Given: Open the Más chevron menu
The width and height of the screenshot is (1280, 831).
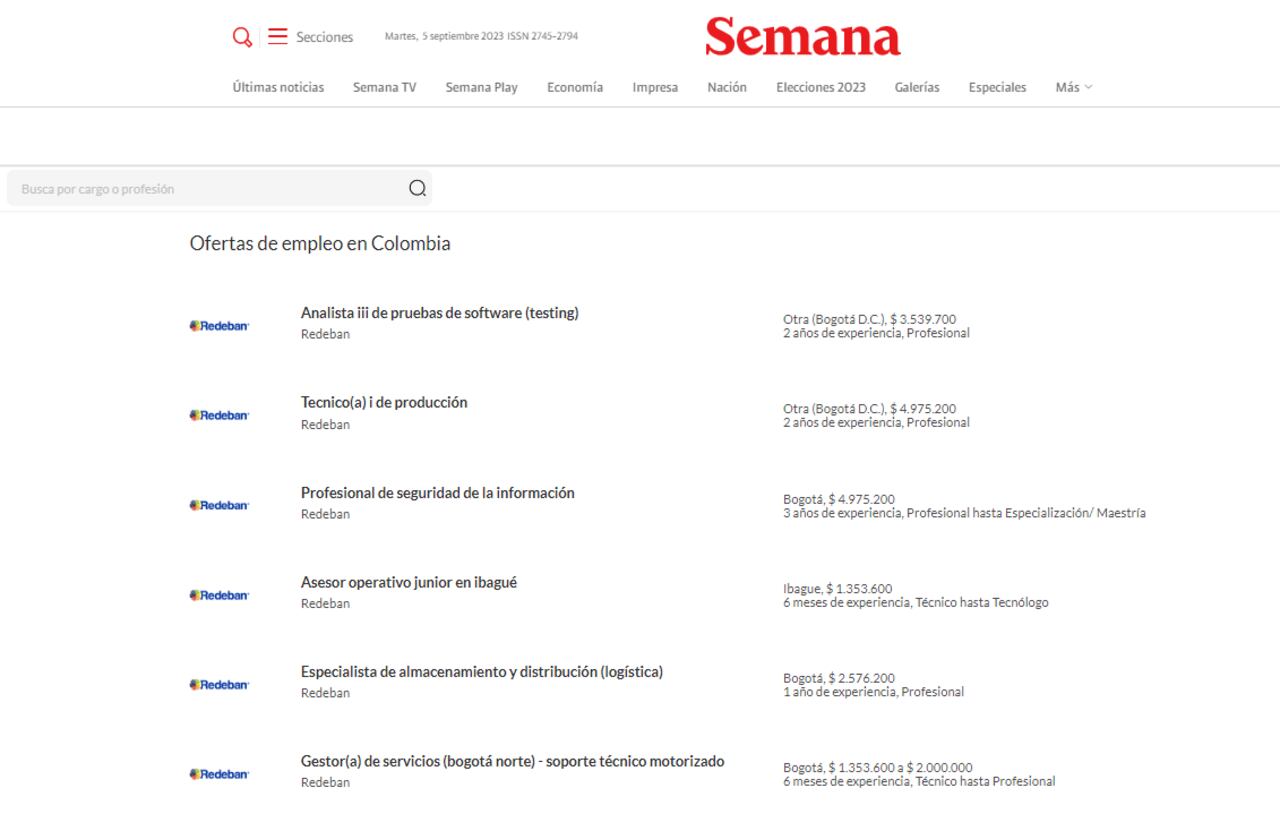Looking at the screenshot, I should pos(1087,87).
